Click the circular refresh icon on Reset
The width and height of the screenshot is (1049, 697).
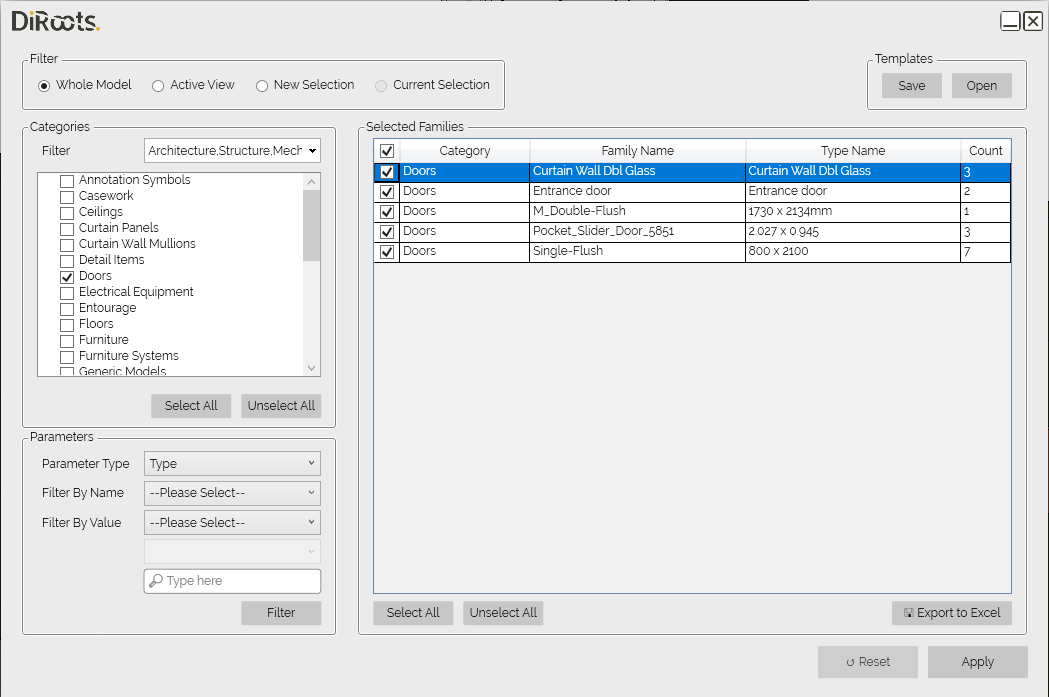tap(849, 661)
